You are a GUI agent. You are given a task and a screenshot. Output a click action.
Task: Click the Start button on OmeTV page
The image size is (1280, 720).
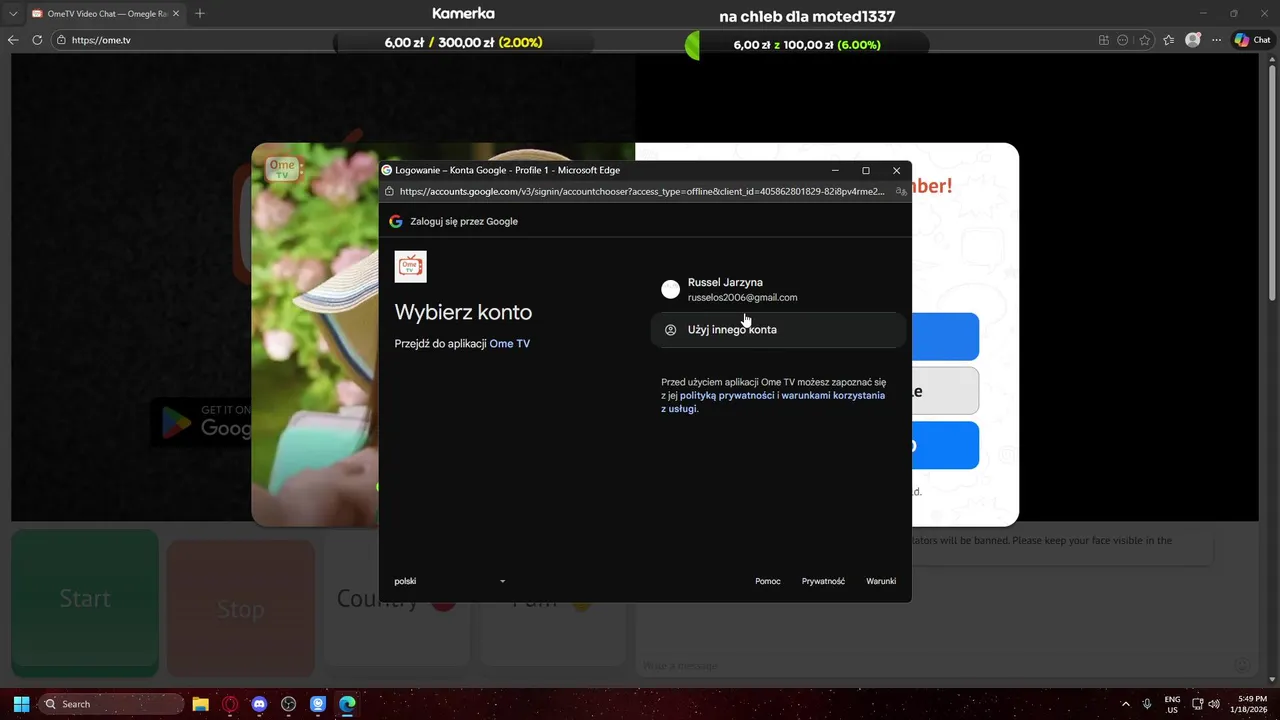click(85, 600)
